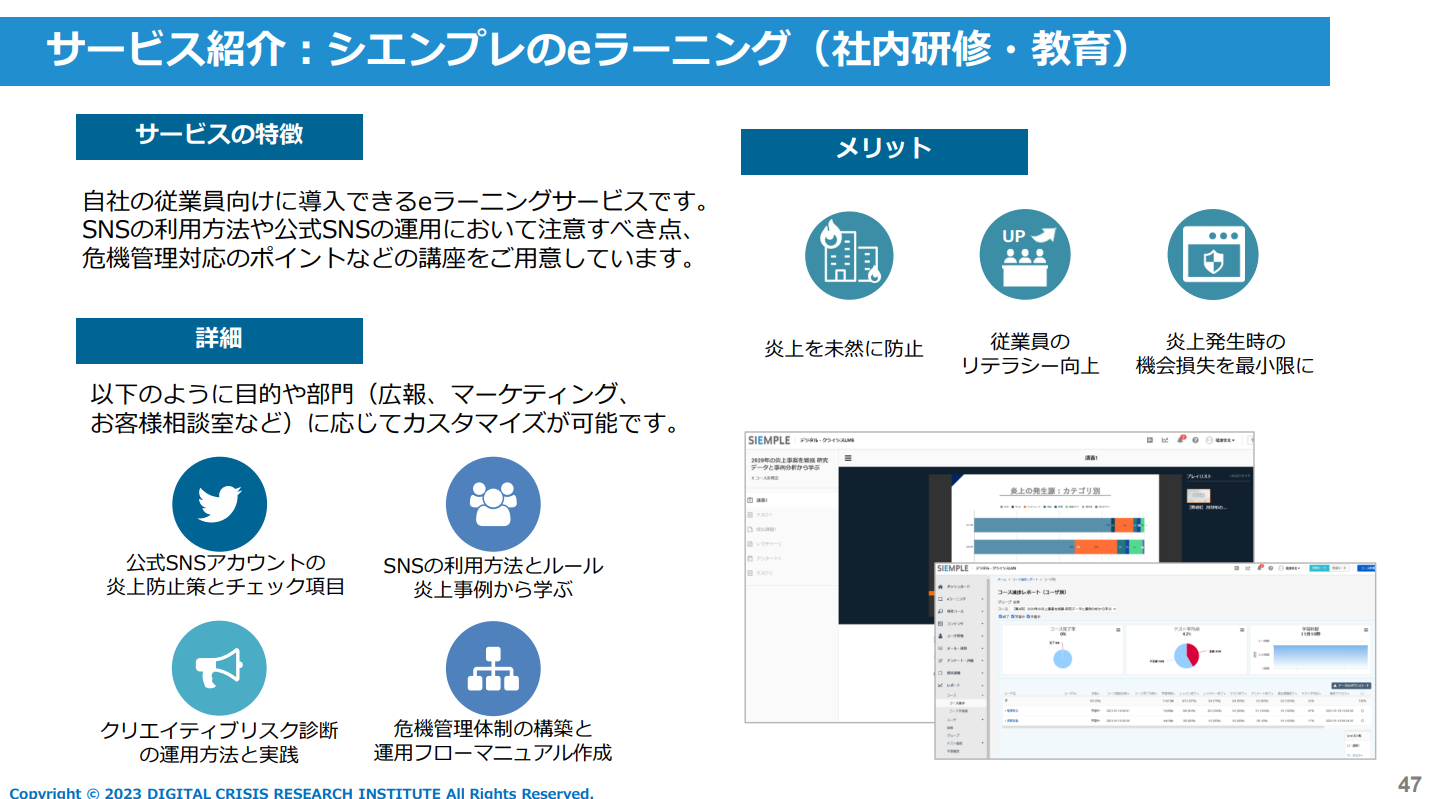Click the Twitter bird icon

tap(219, 503)
